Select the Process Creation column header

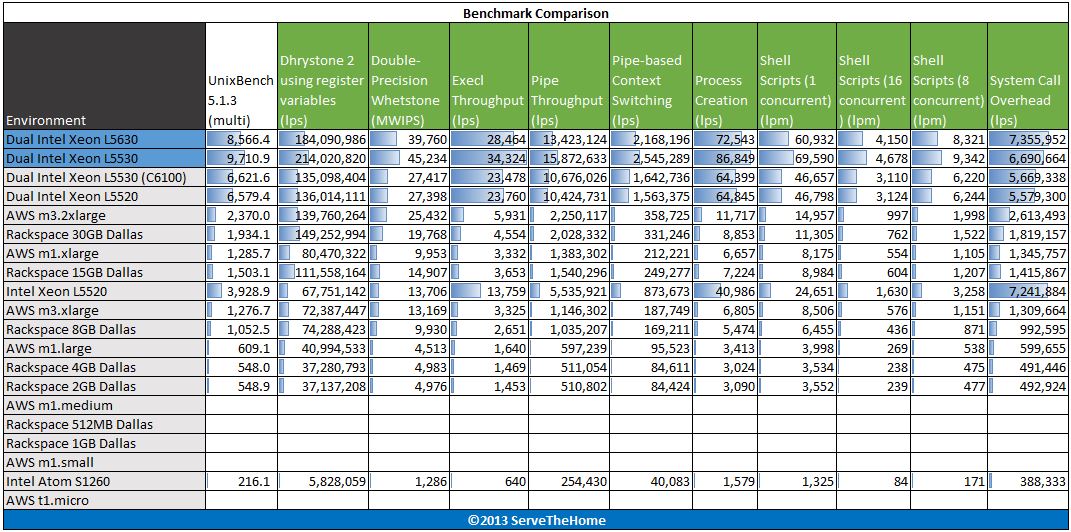click(725, 76)
